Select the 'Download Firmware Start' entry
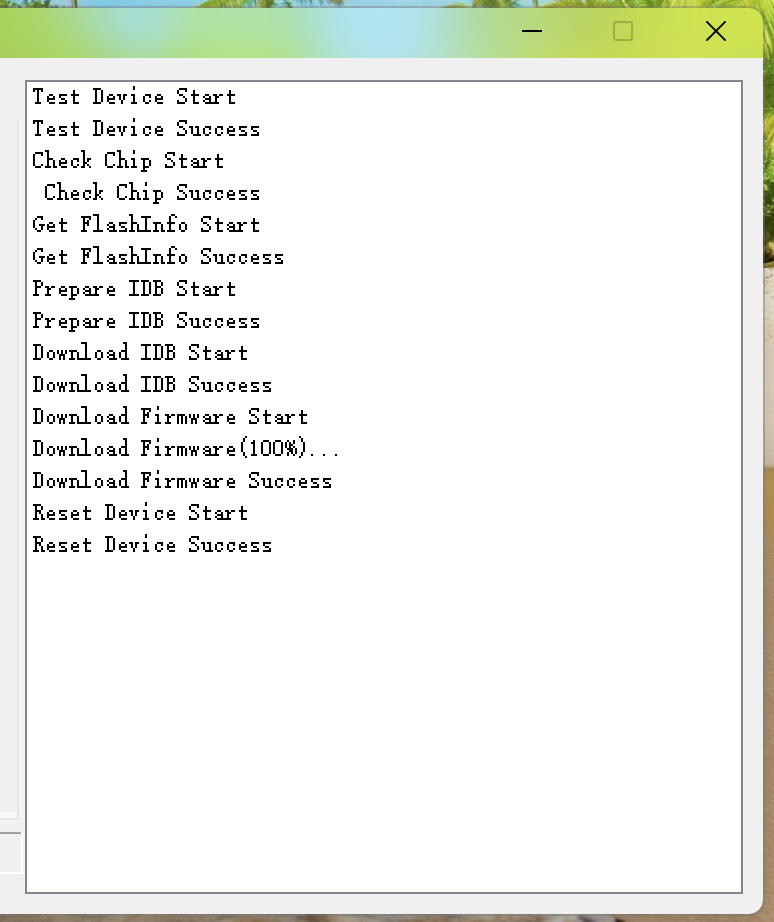The width and height of the screenshot is (774, 922). coord(170,416)
